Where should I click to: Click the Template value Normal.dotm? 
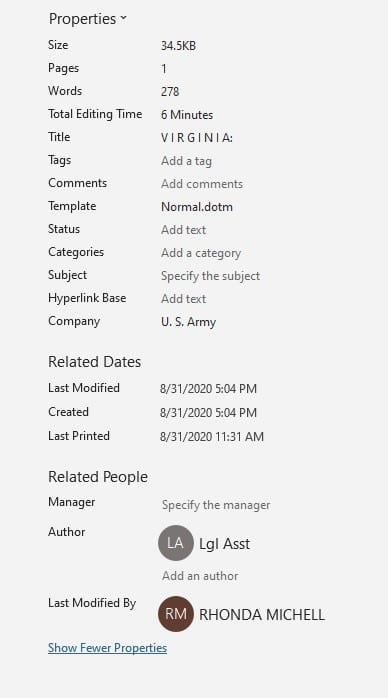pos(197,207)
